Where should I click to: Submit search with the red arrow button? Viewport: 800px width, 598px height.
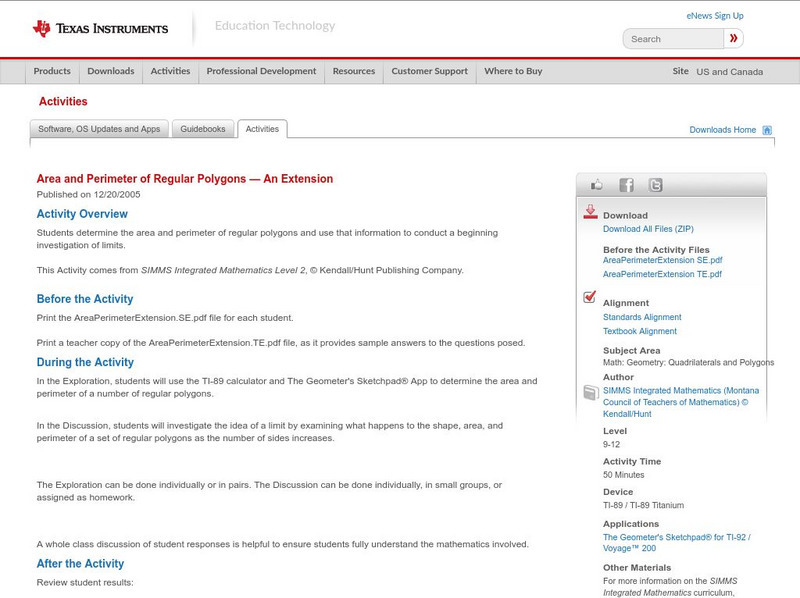click(x=733, y=39)
